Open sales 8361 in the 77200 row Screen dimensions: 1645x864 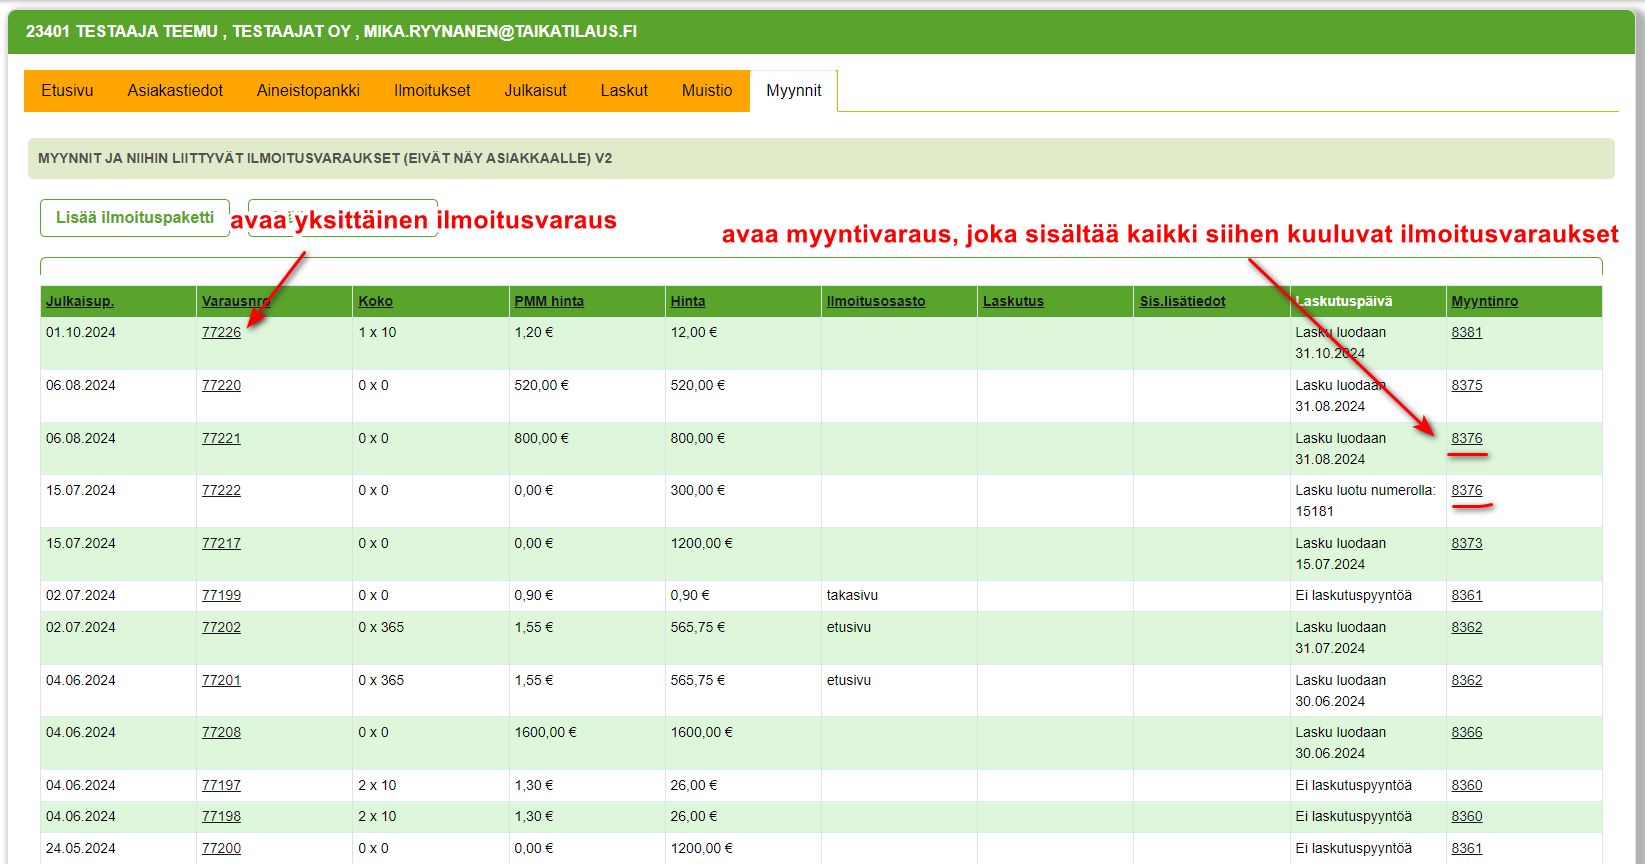(x=1467, y=848)
